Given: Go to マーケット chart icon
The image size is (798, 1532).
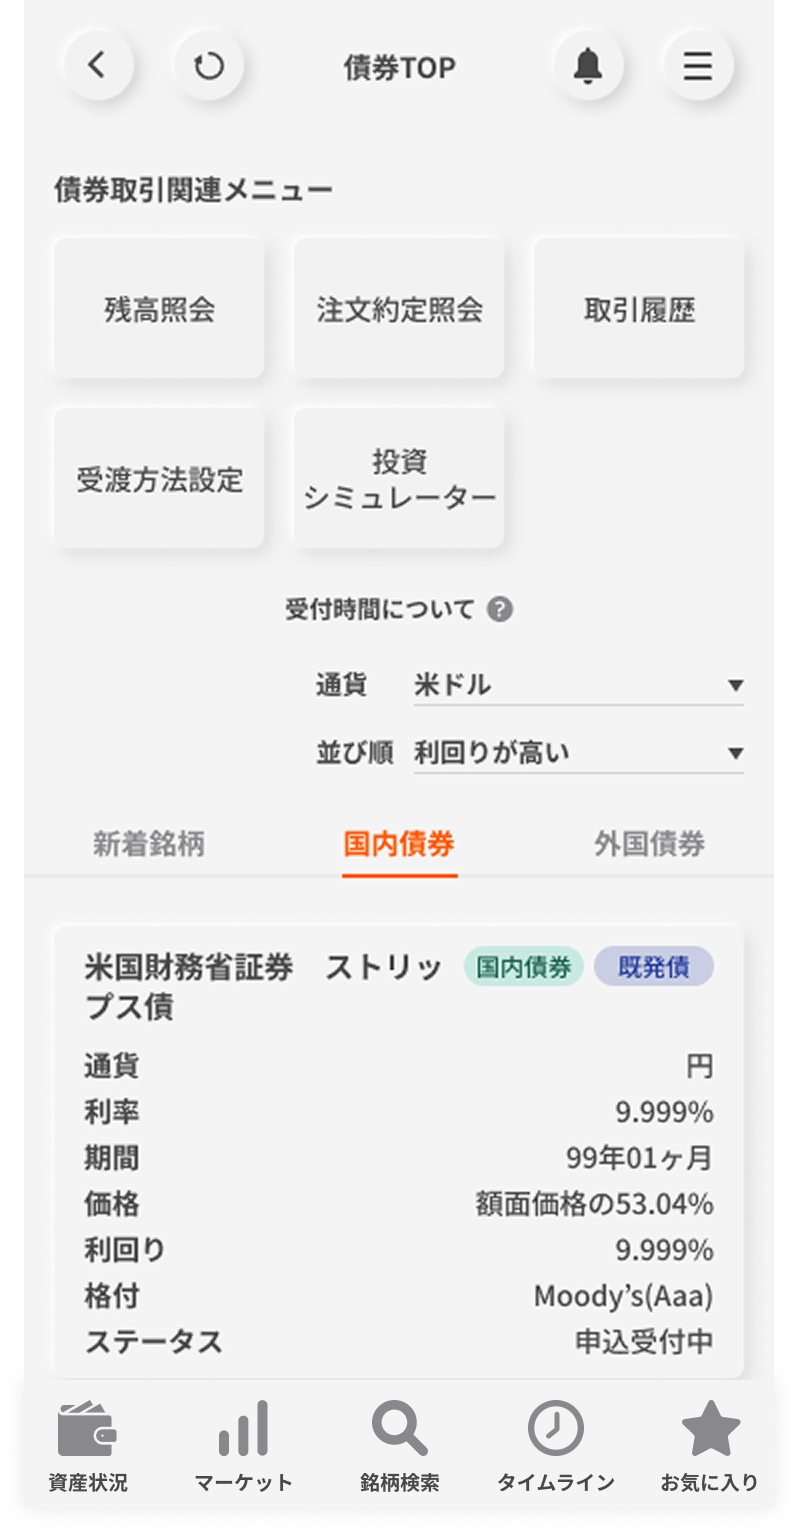Looking at the screenshot, I should (x=244, y=1429).
